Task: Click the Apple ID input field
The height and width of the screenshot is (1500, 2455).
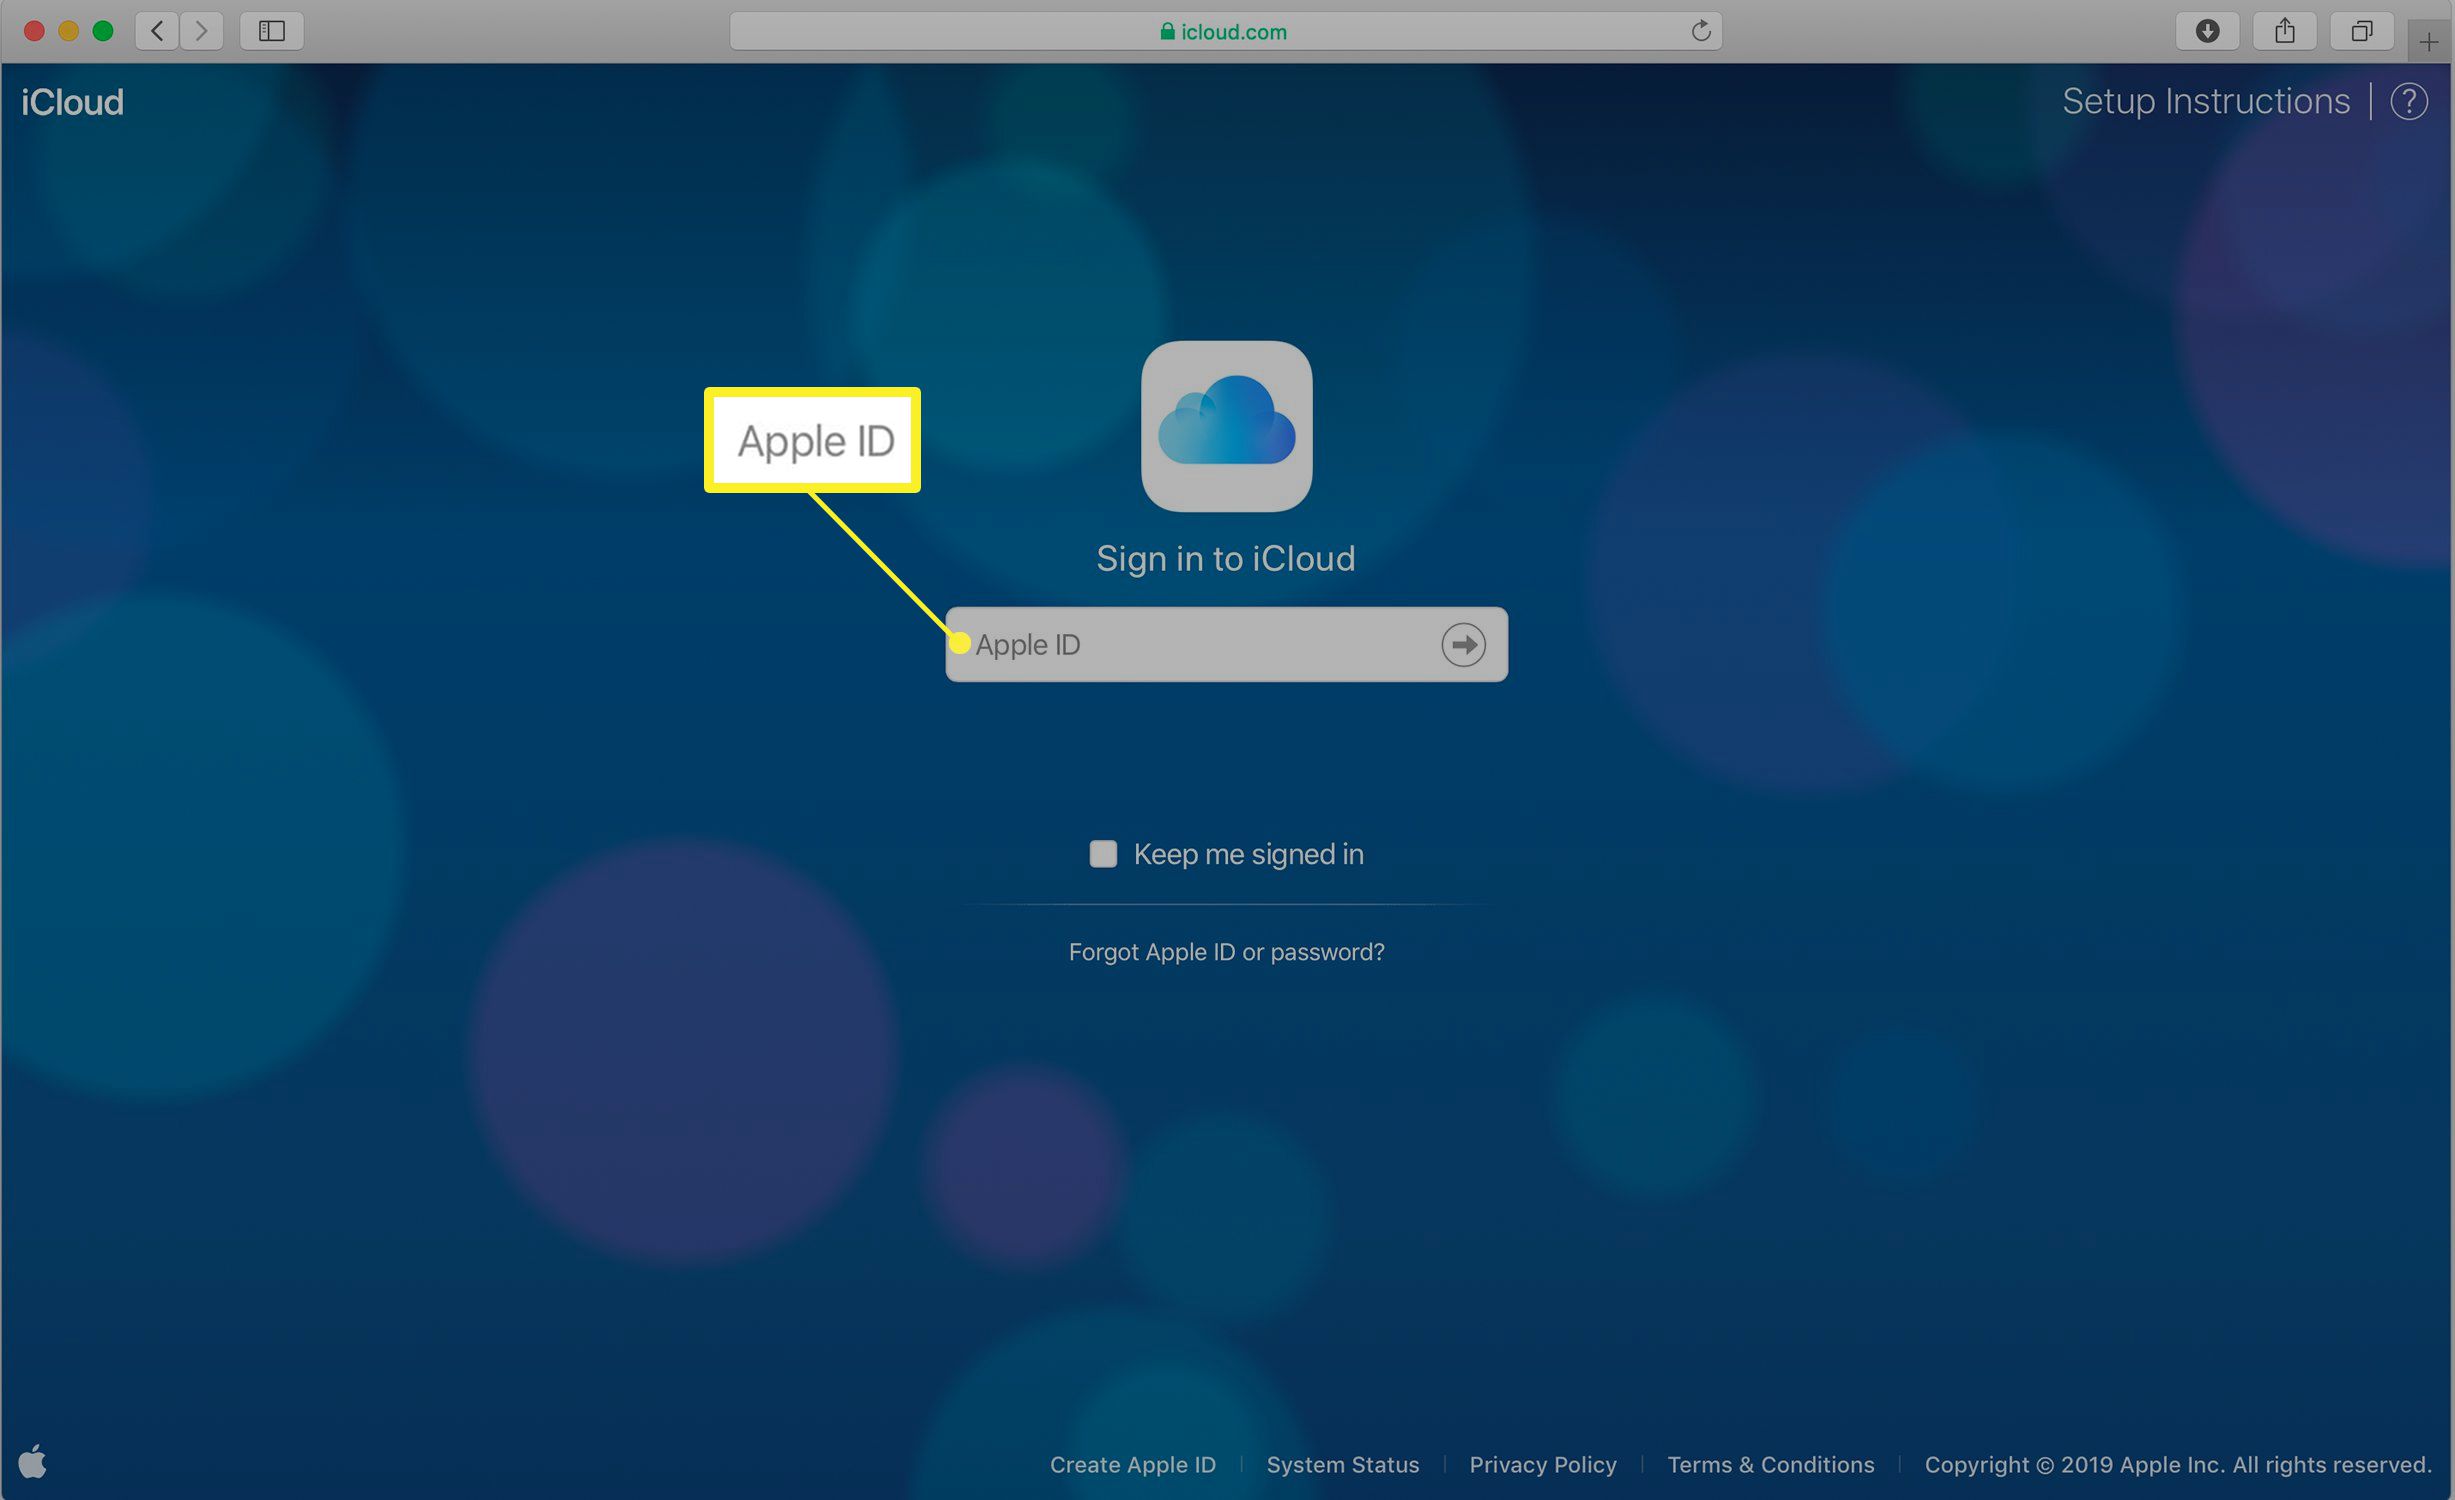Action: coord(1228,644)
